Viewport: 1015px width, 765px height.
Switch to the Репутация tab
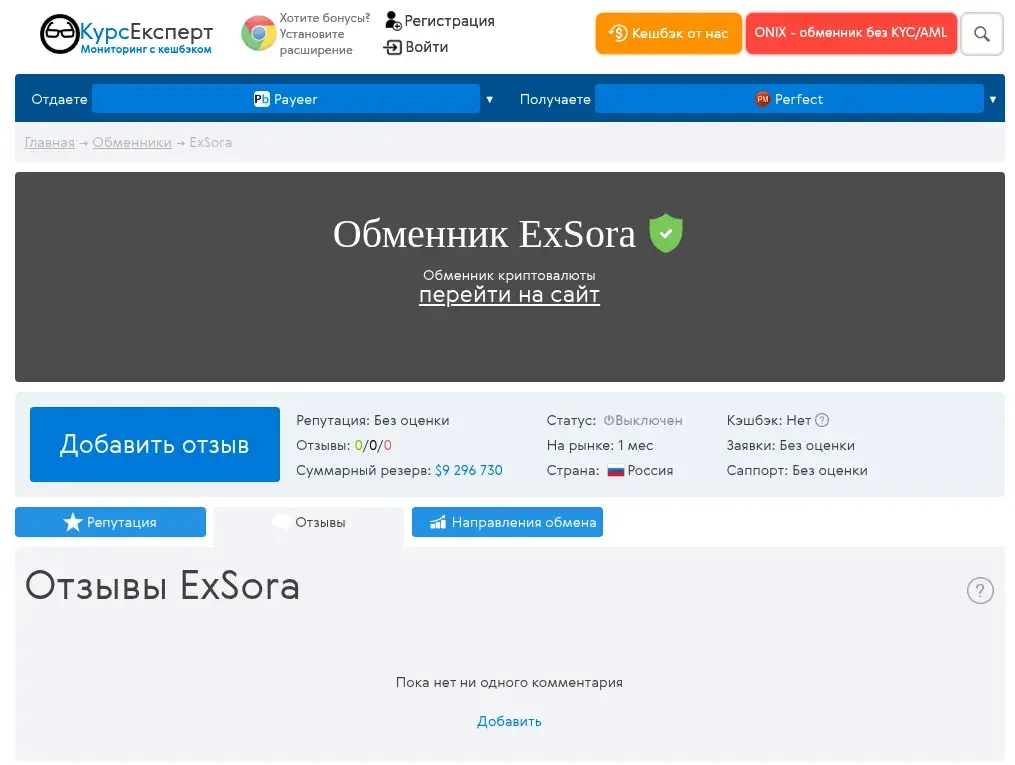click(x=110, y=522)
